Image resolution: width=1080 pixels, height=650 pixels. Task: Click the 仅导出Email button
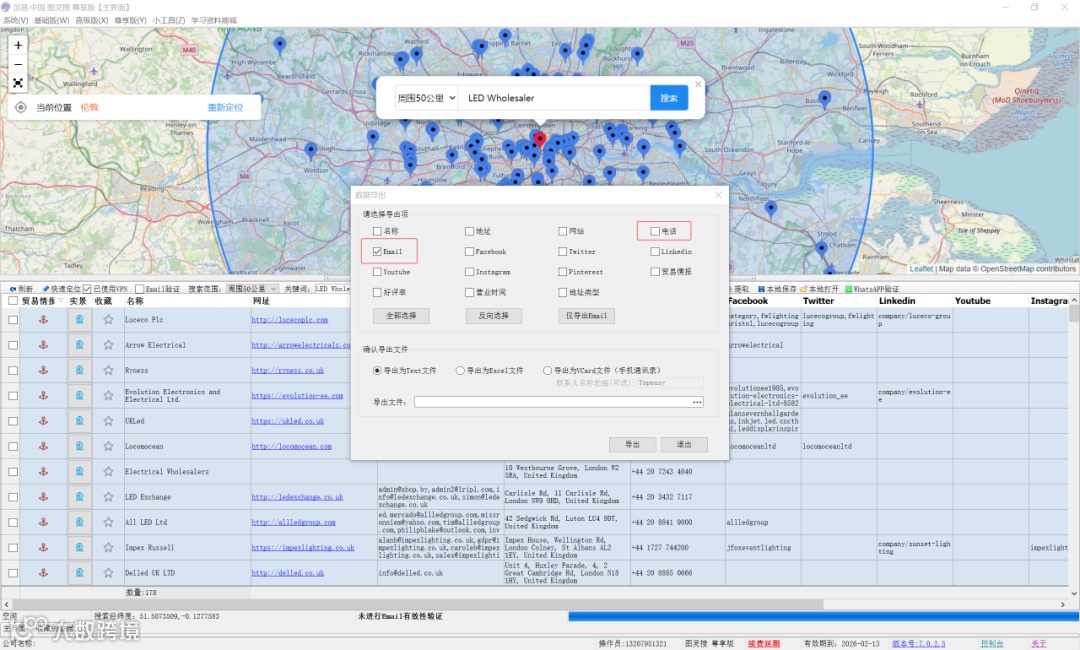(x=586, y=316)
